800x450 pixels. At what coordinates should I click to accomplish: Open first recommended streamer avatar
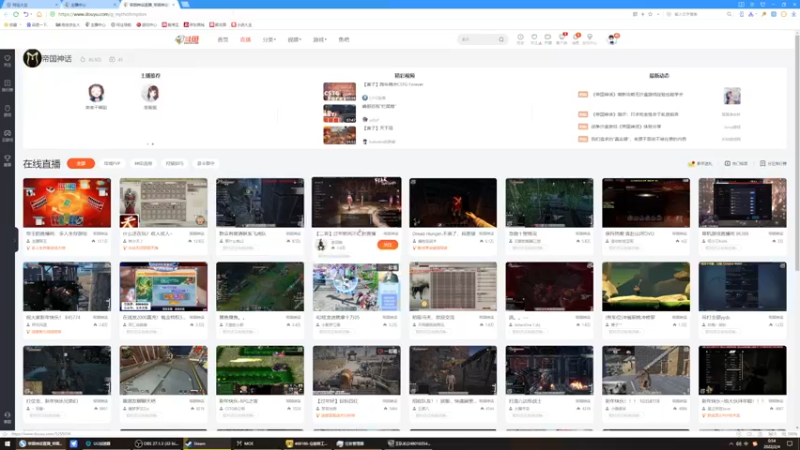point(96,93)
